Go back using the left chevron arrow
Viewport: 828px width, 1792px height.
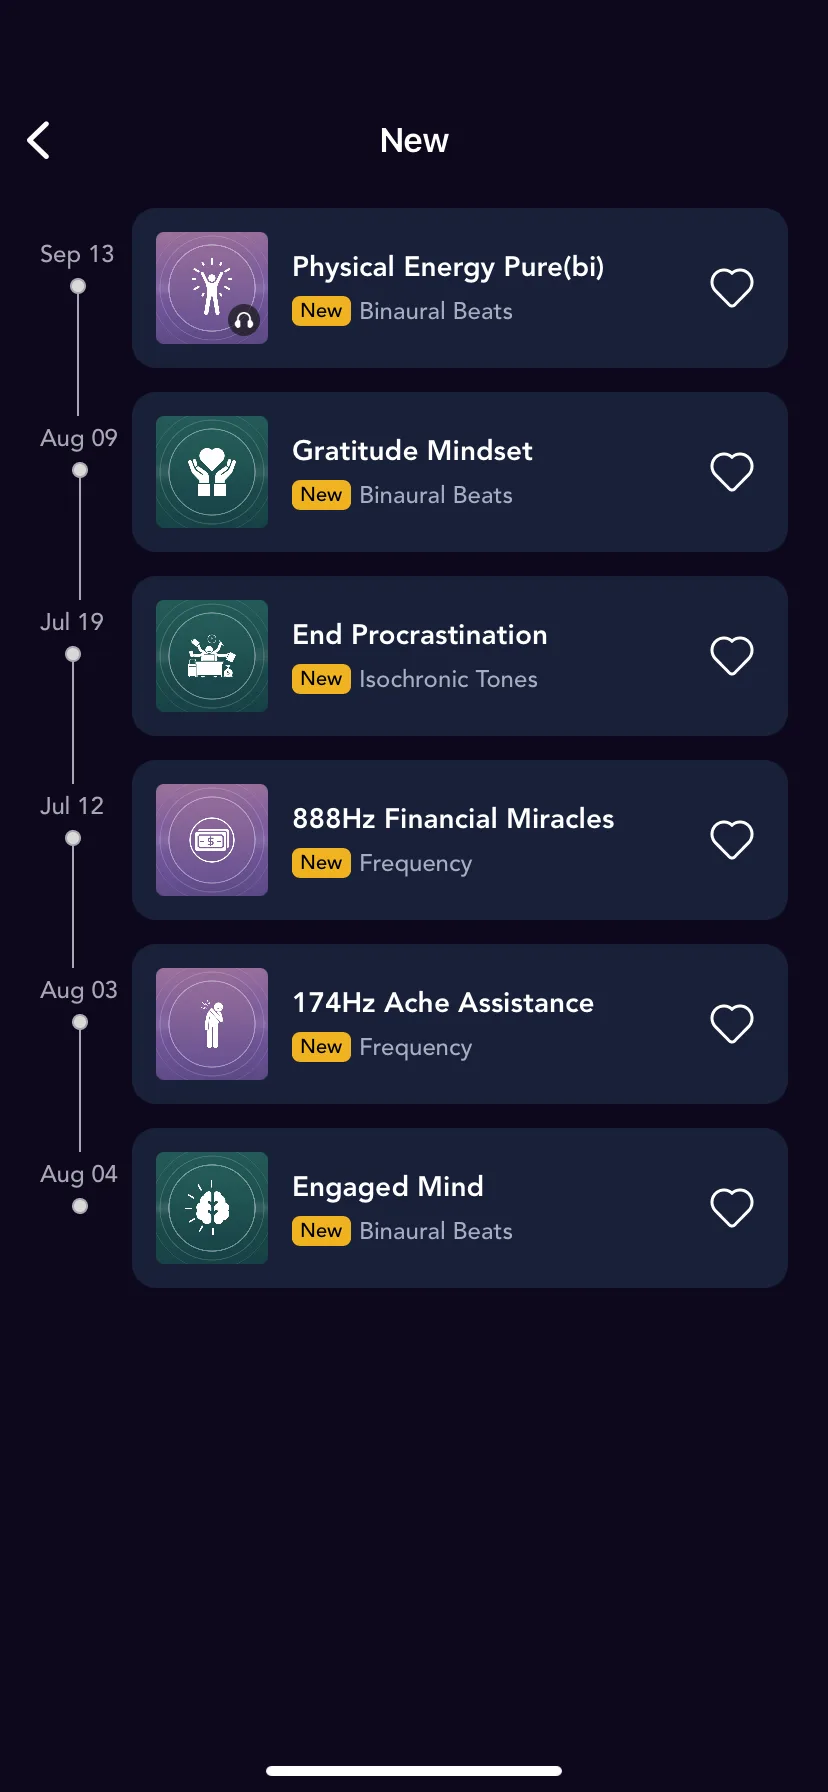(39, 141)
